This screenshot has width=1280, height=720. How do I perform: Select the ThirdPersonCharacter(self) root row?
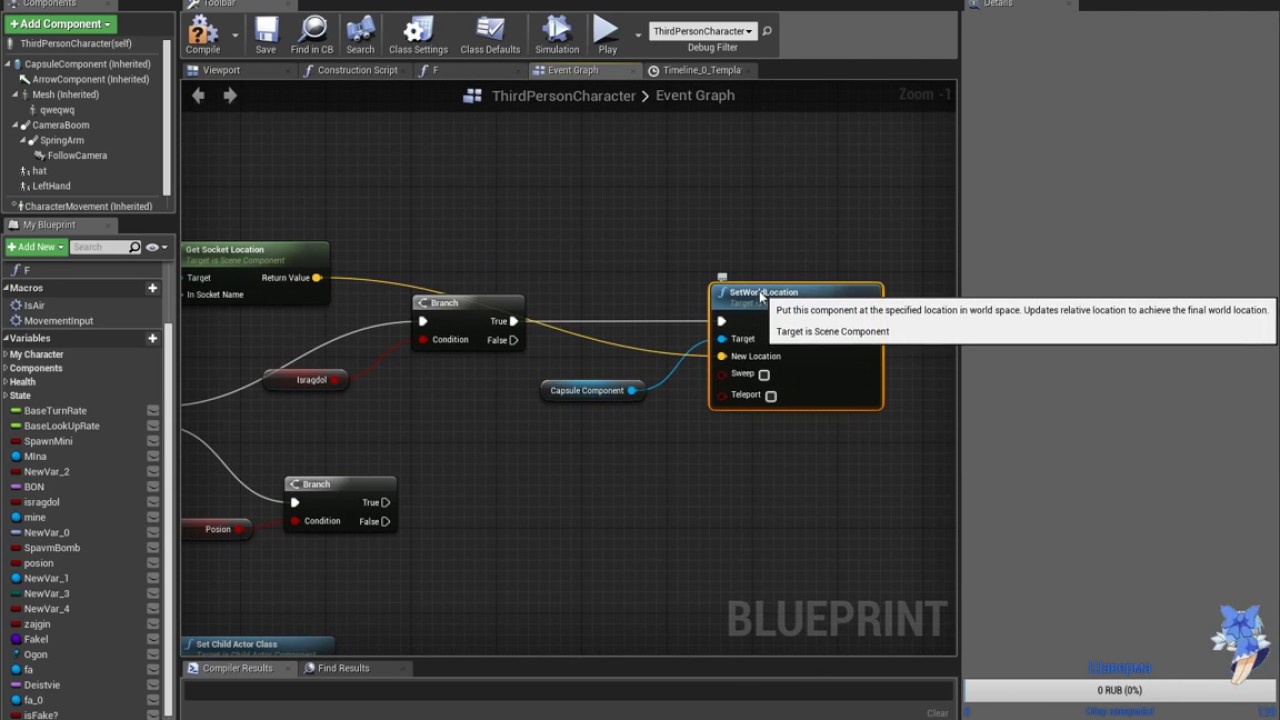[x=76, y=44]
